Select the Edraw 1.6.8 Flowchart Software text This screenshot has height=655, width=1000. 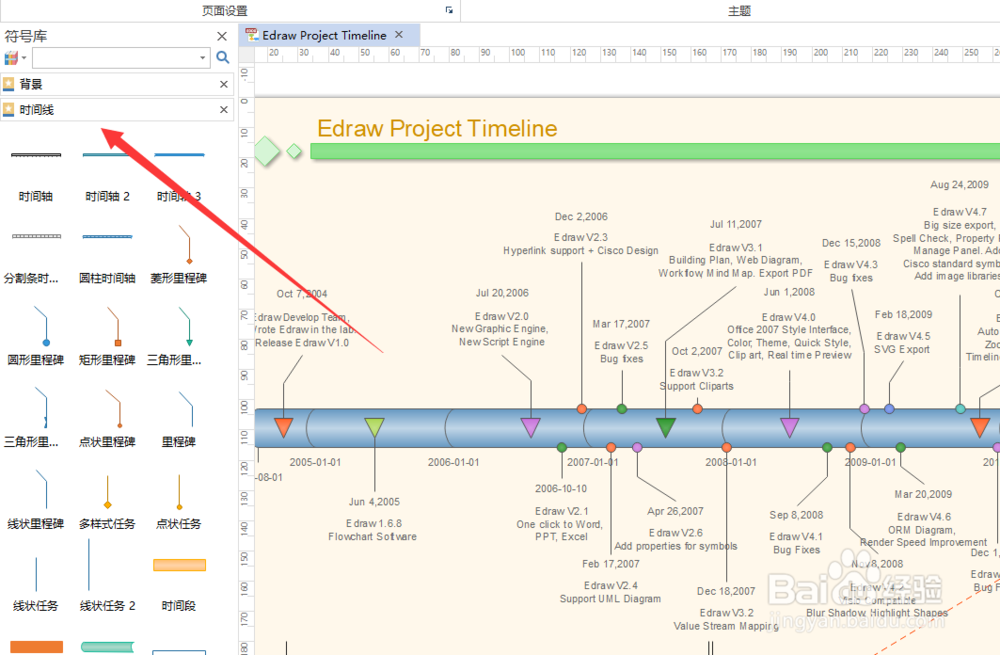point(373,530)
